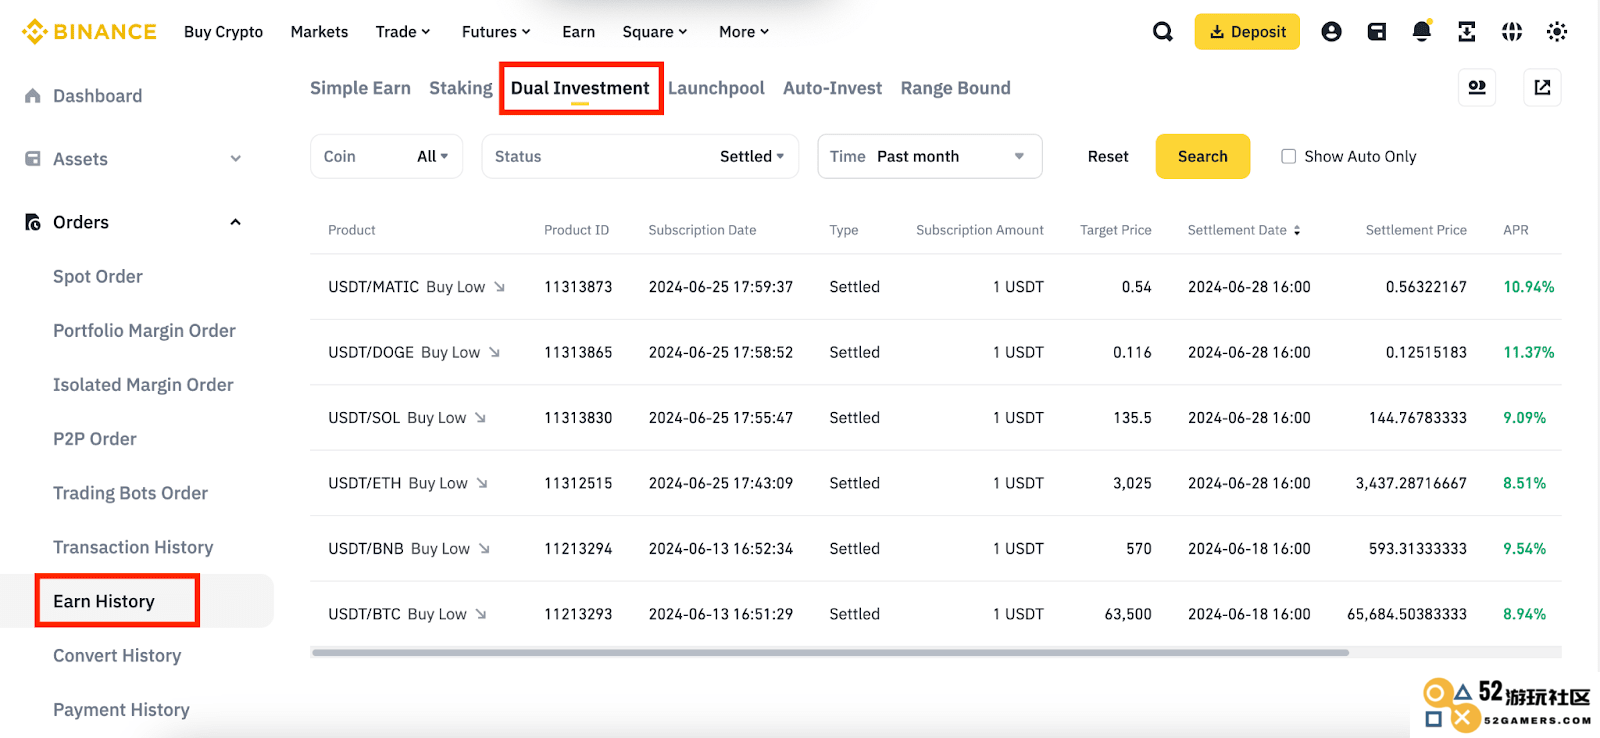
Task: Click arrow icon beside USDT/DOGE Buy Low
Action: [x=494, y=352]
